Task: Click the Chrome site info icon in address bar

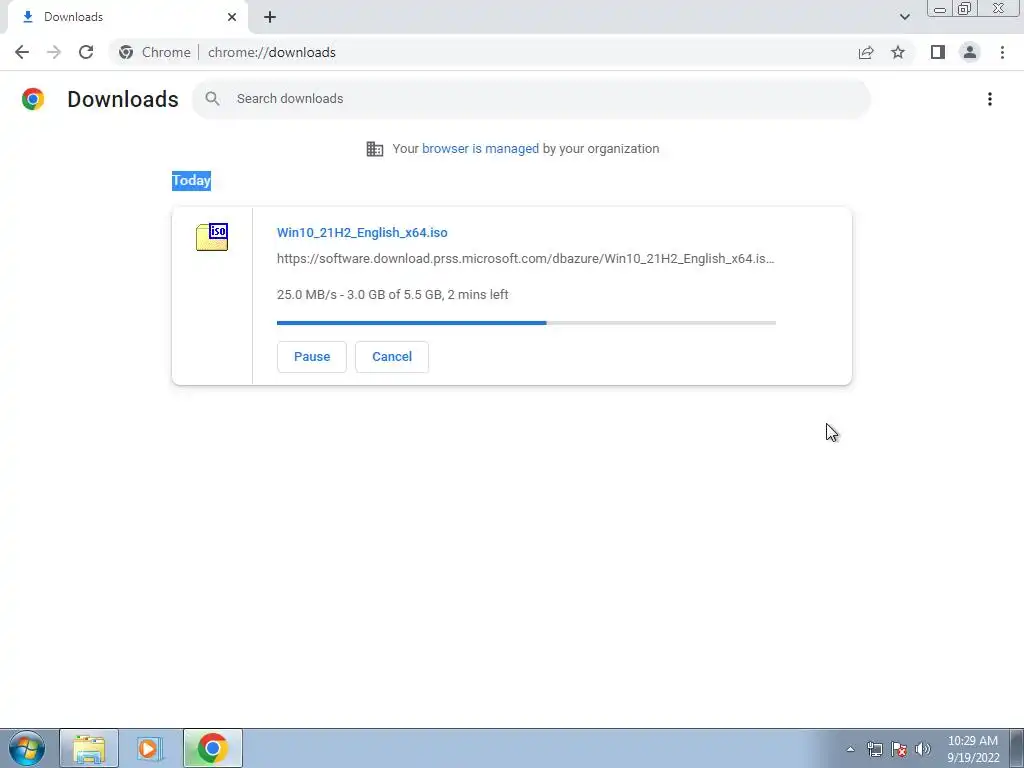Action: point(126,52)
